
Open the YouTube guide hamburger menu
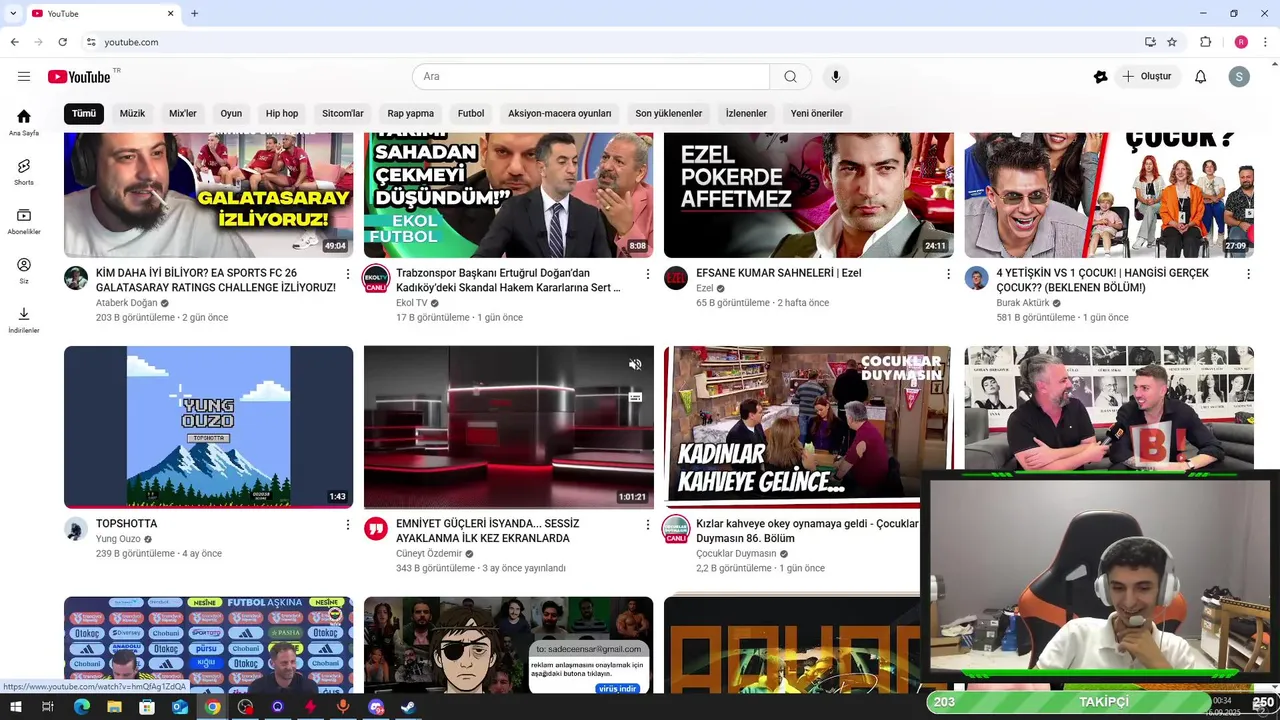click(x=24, y=77)
